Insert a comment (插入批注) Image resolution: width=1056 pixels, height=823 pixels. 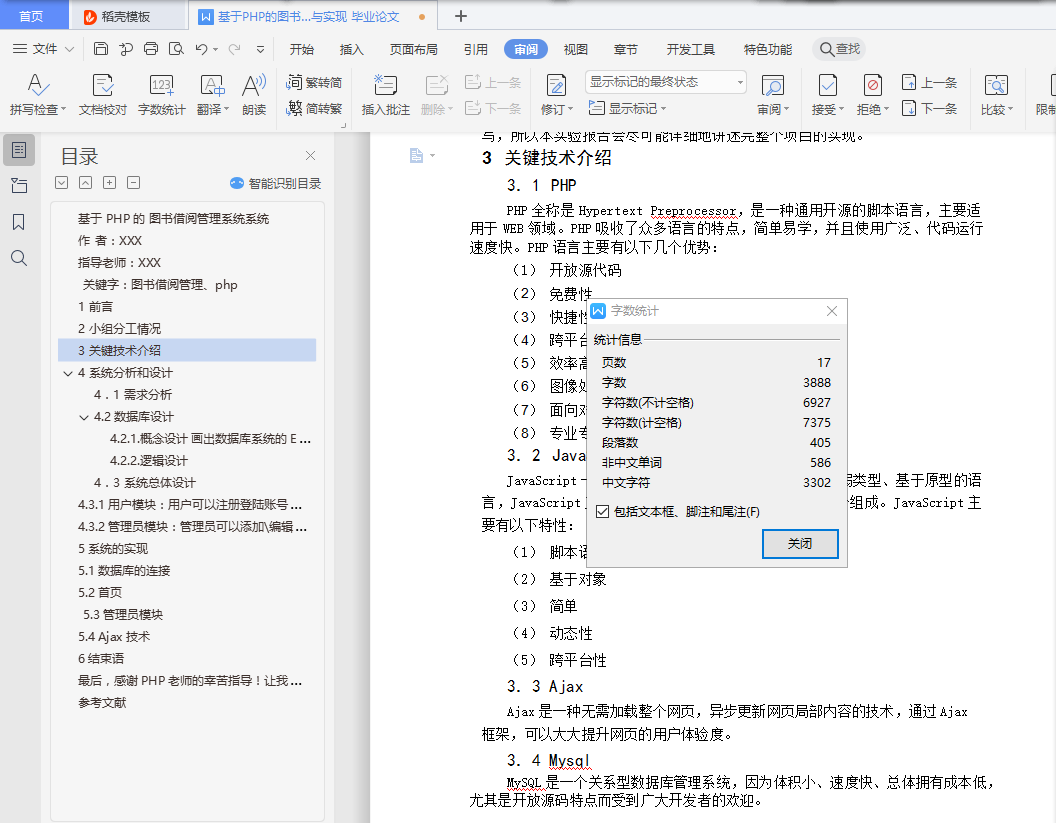(x=385, y=94)
